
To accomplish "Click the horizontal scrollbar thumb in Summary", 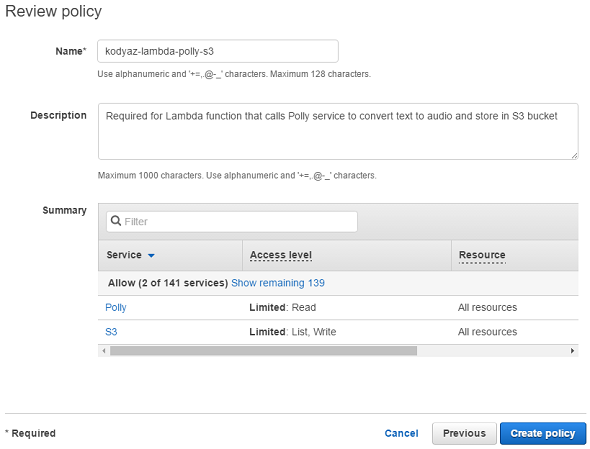I will click(263, 351).
